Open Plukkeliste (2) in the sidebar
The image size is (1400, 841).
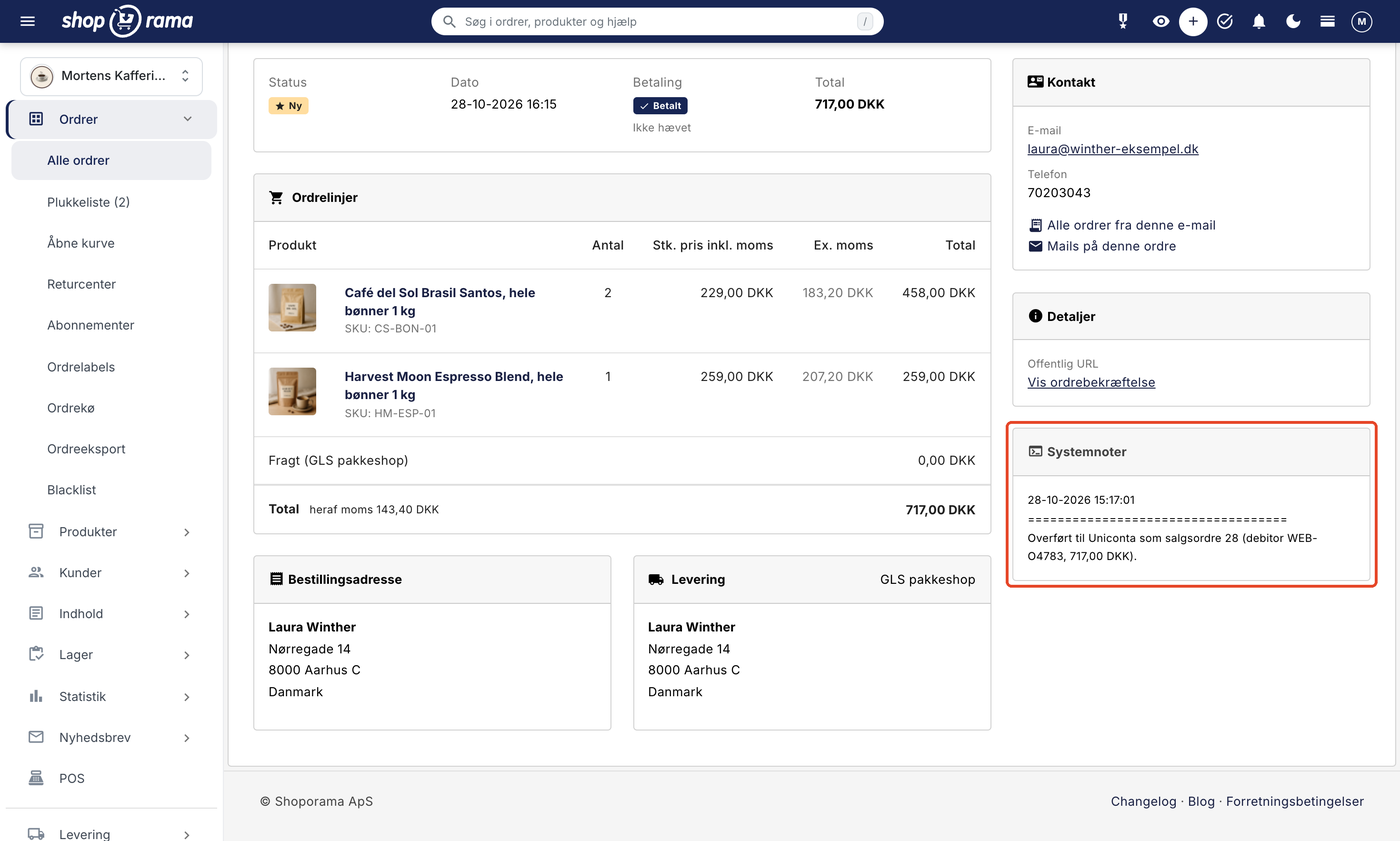pyautogui.click(x=88, y=202)
